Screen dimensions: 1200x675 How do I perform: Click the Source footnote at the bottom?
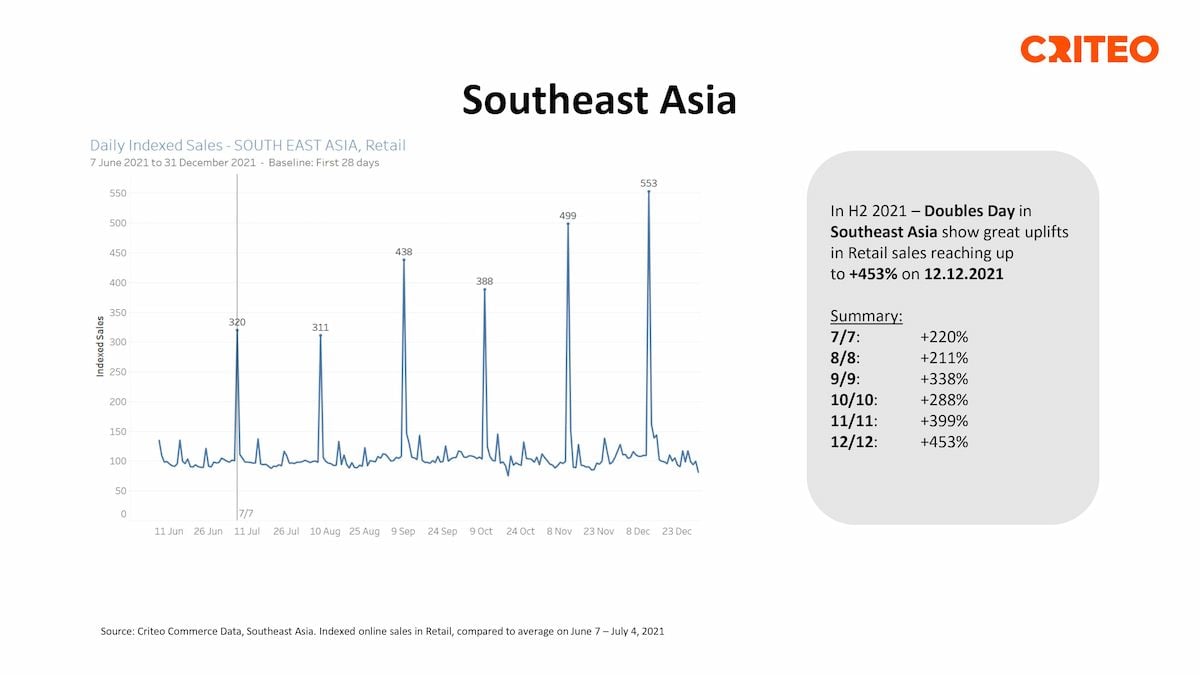pyautogui.click(x=383, y=631)
